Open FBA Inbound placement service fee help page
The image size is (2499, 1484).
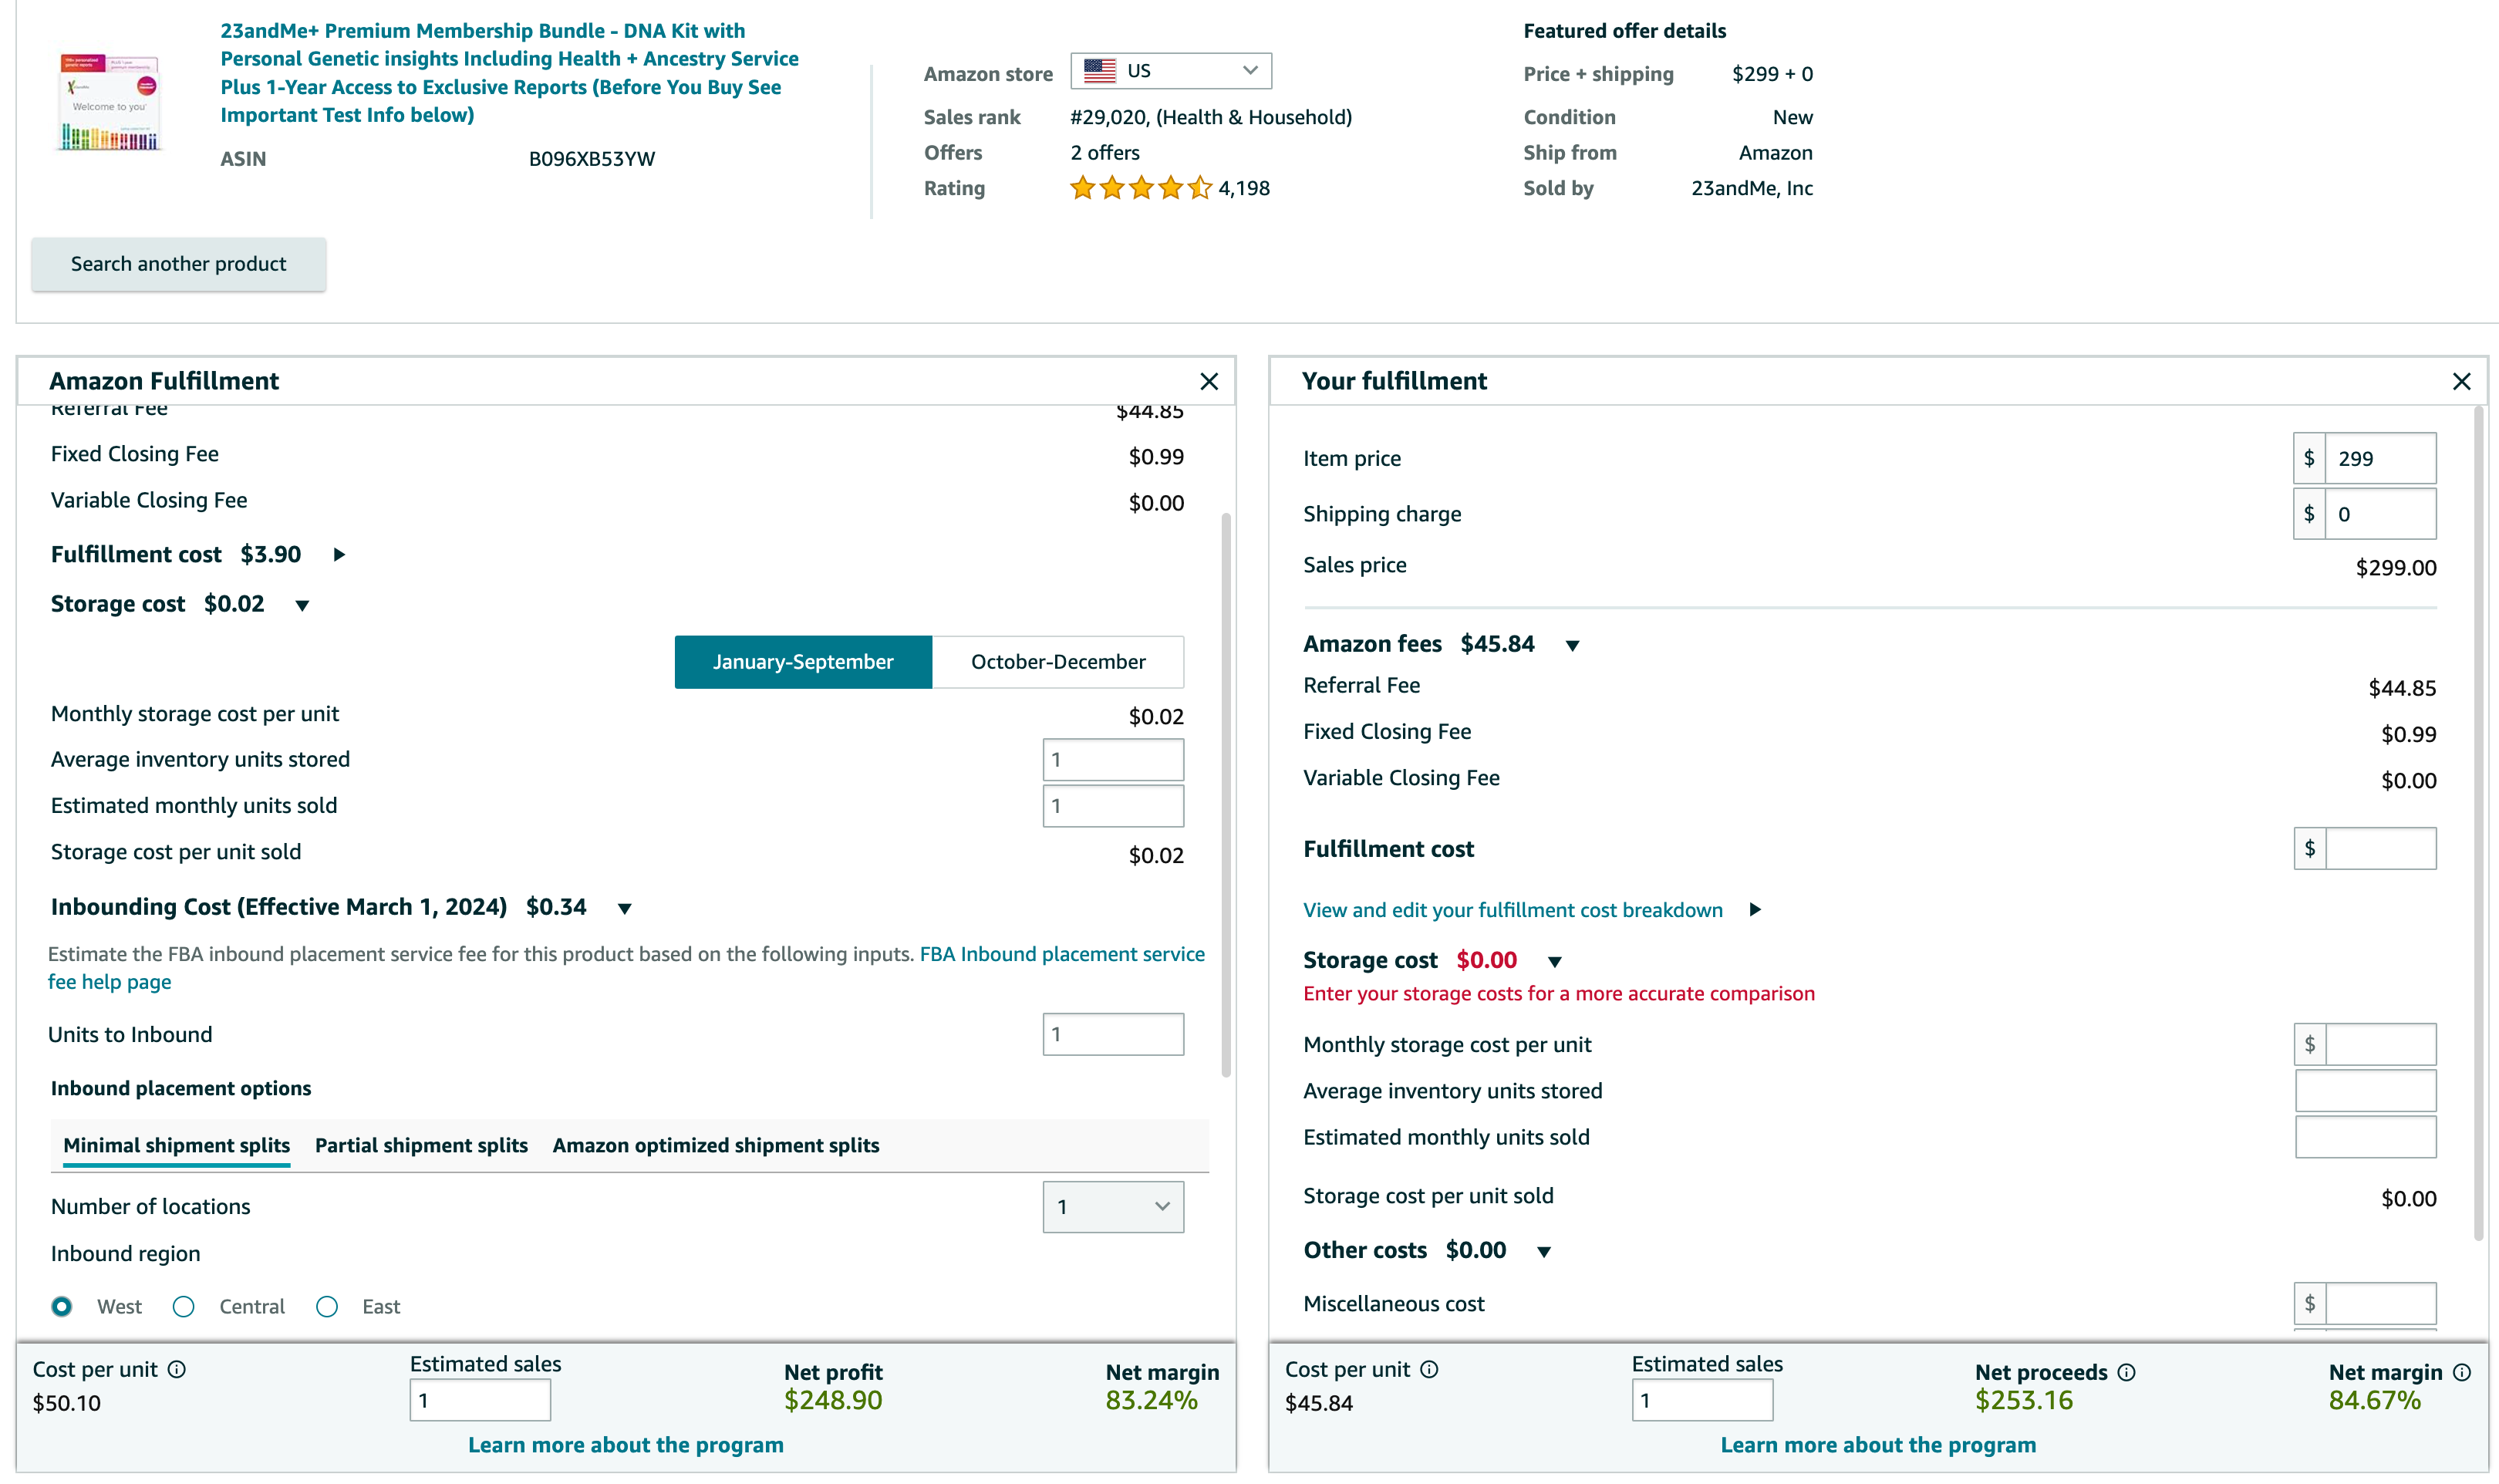click(1061, 954)
